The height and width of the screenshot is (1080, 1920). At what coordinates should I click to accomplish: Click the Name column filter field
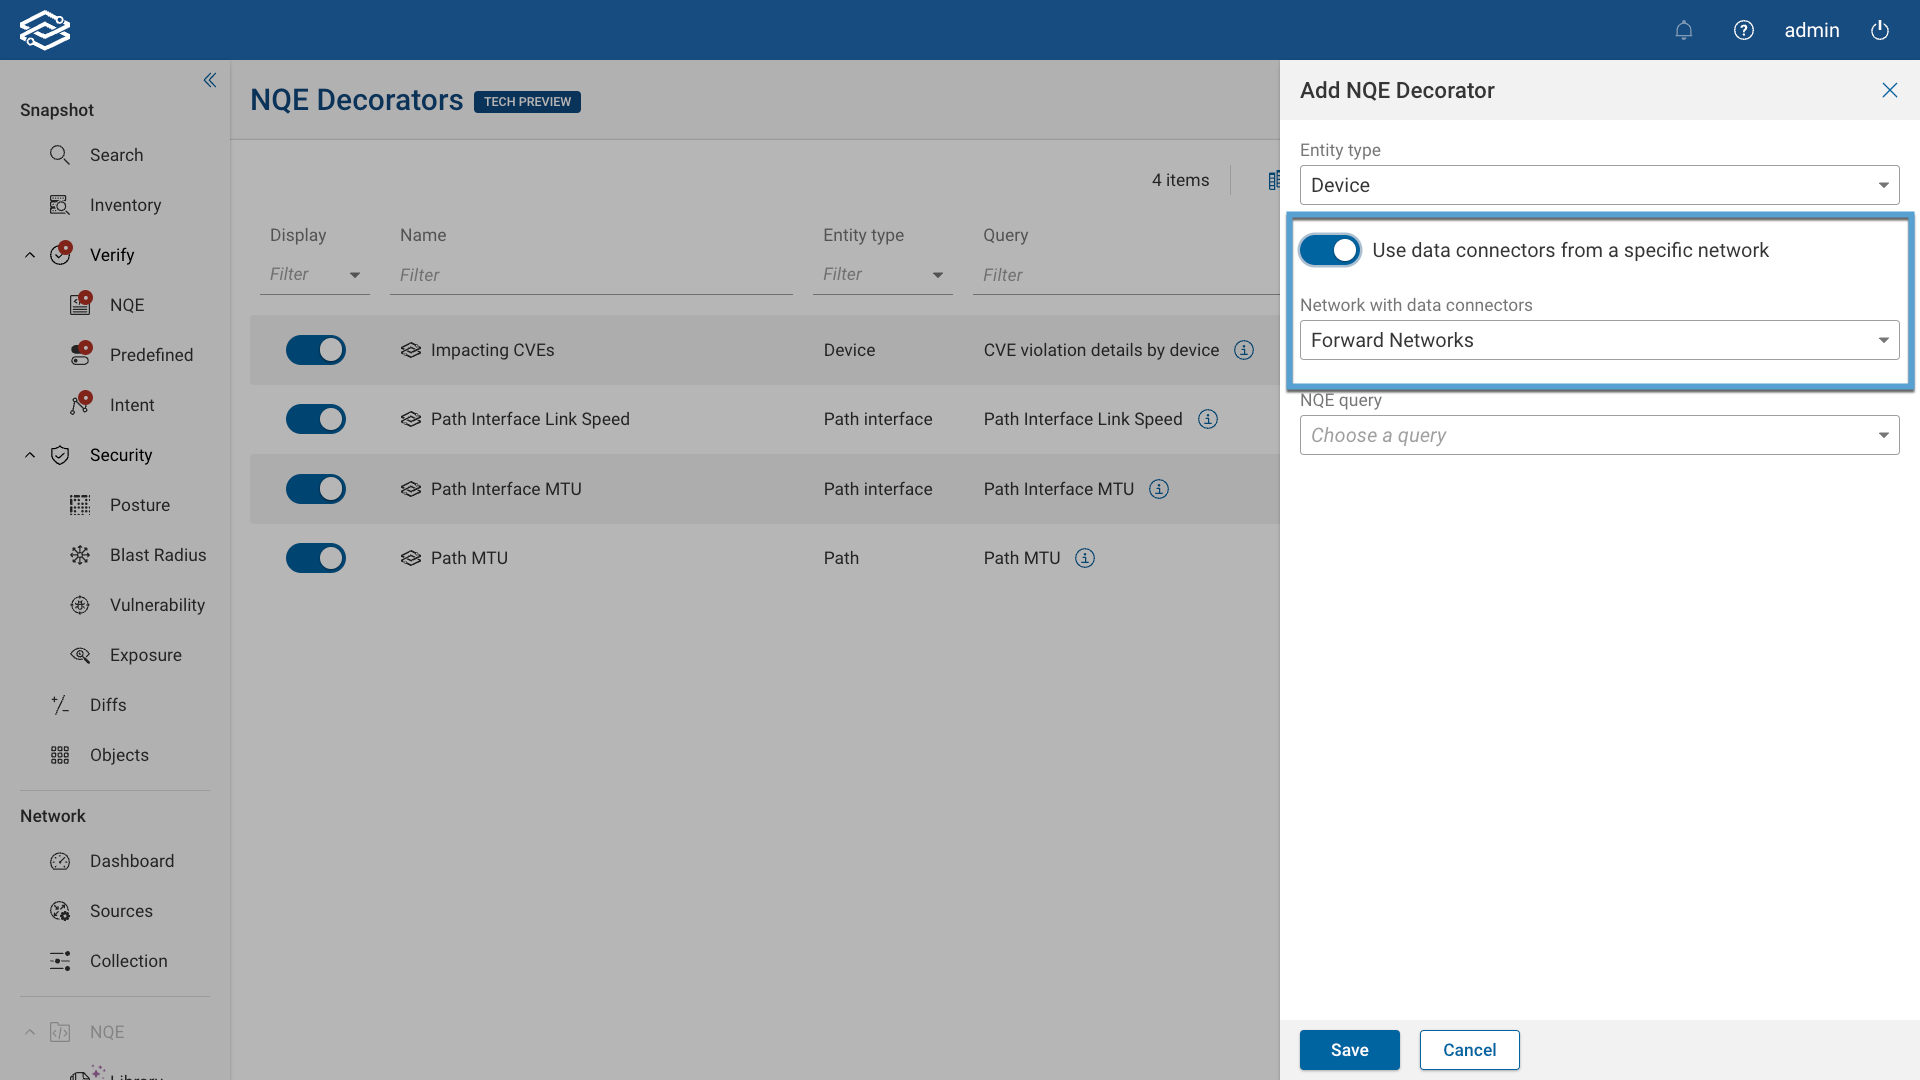590,275
